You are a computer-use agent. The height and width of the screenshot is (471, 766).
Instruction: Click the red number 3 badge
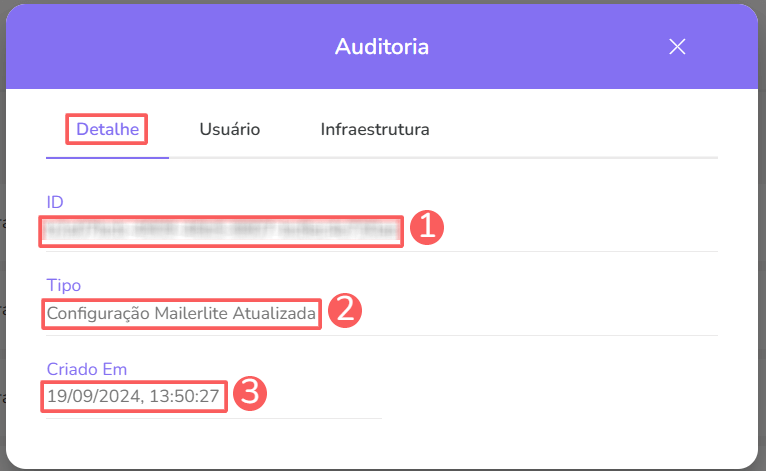(249, 393)
